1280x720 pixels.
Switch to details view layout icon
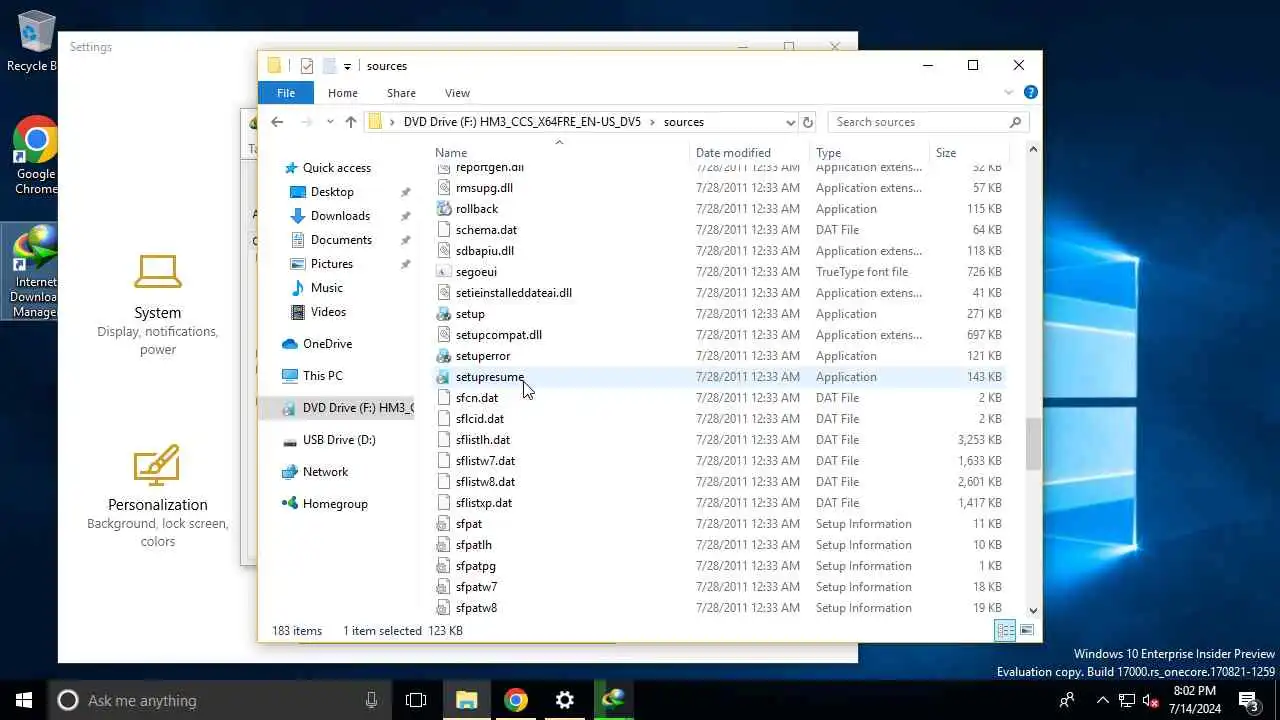[1005, 630]
